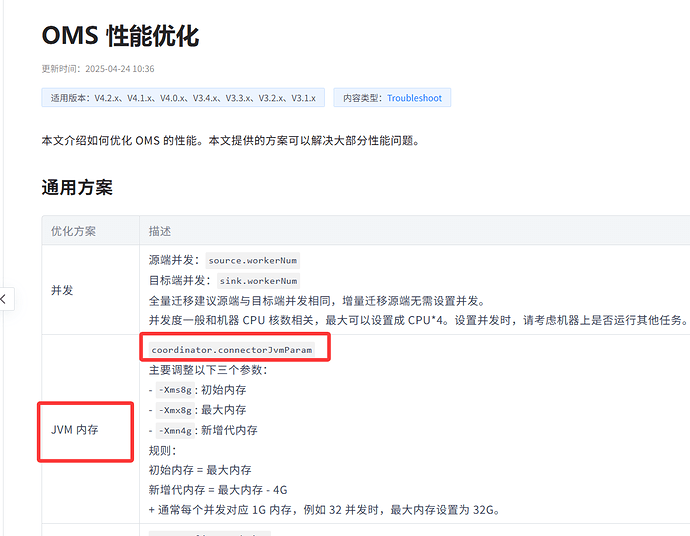Select the -Xms8g code parameter

tap(175, 390)
